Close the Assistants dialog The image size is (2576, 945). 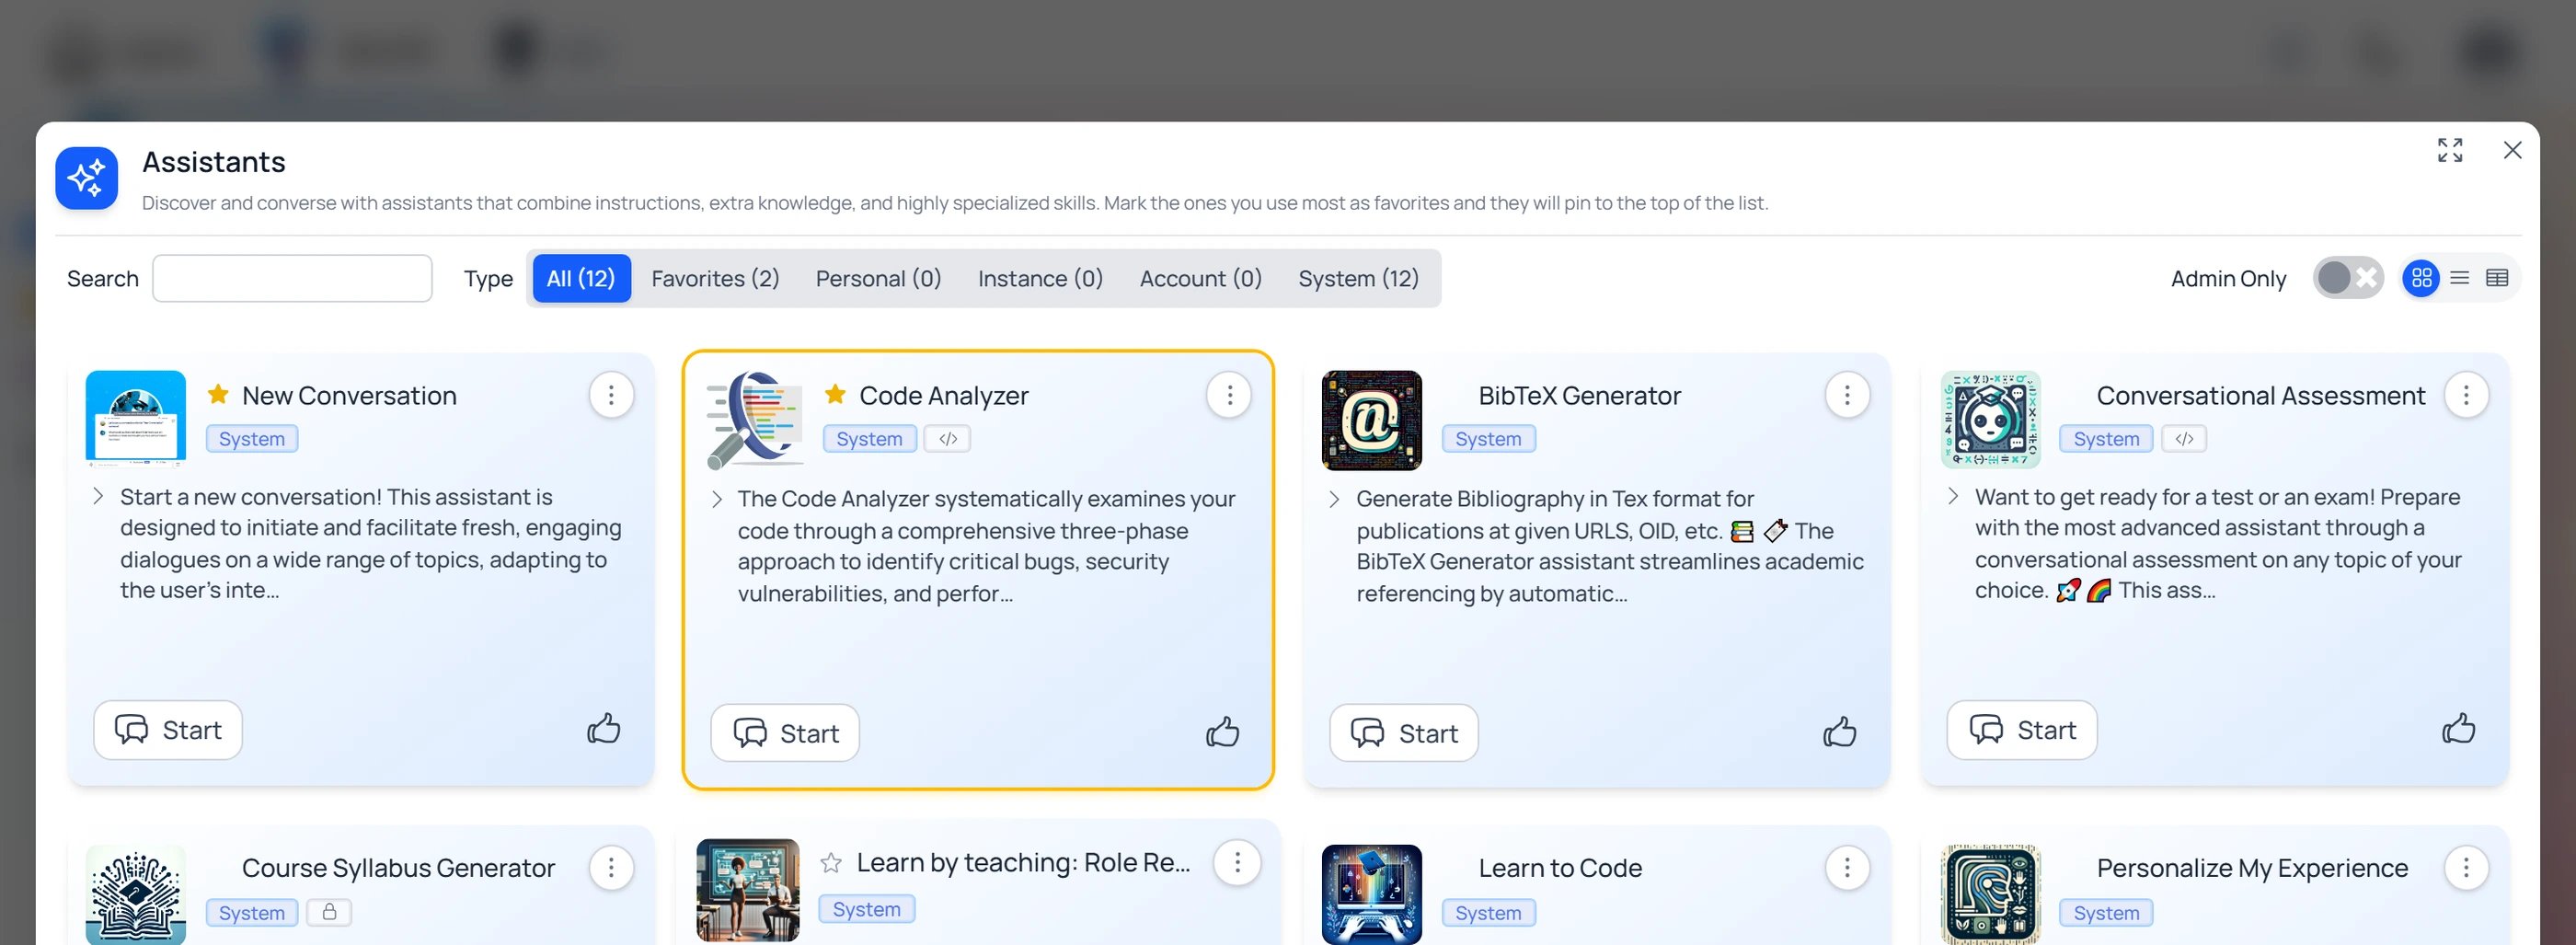point(2512,150)
